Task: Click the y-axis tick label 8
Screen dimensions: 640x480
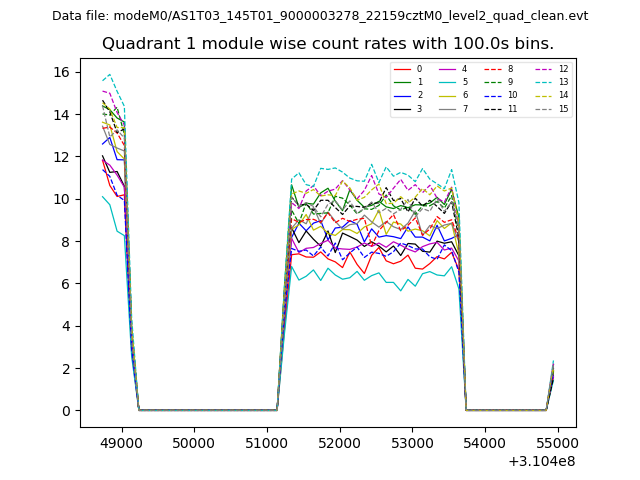Action: pos(65,241)
